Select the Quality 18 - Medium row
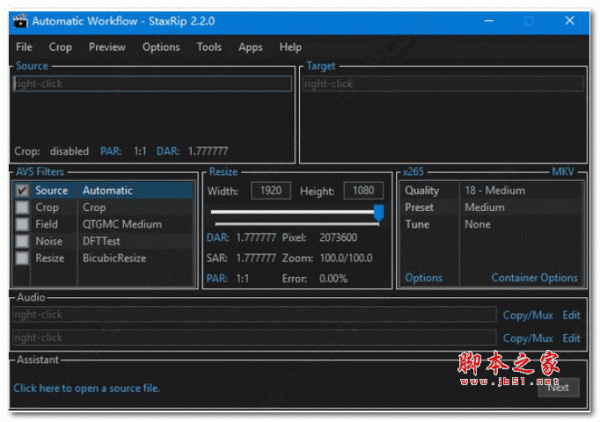600x422 pixels. 491,190
